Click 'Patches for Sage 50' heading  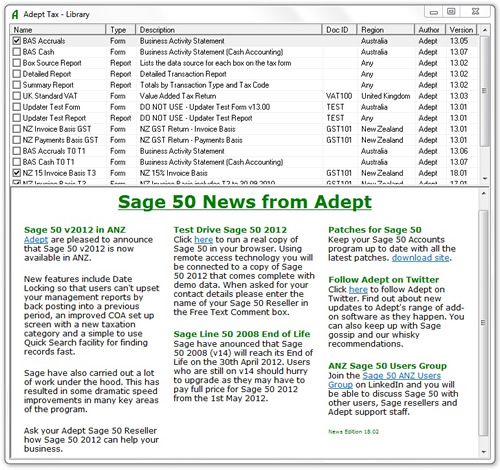[x=375, y=230]
